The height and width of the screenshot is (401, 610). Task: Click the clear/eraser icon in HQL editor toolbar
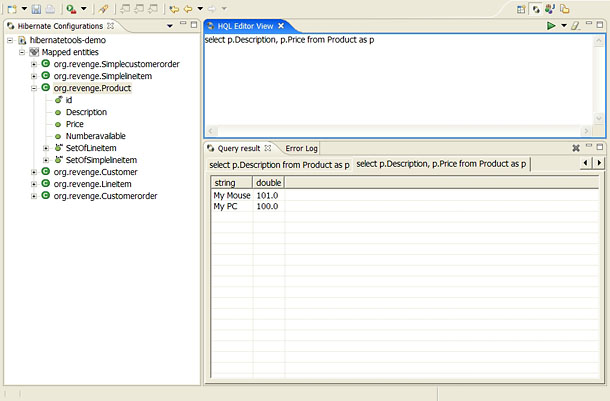575,25
